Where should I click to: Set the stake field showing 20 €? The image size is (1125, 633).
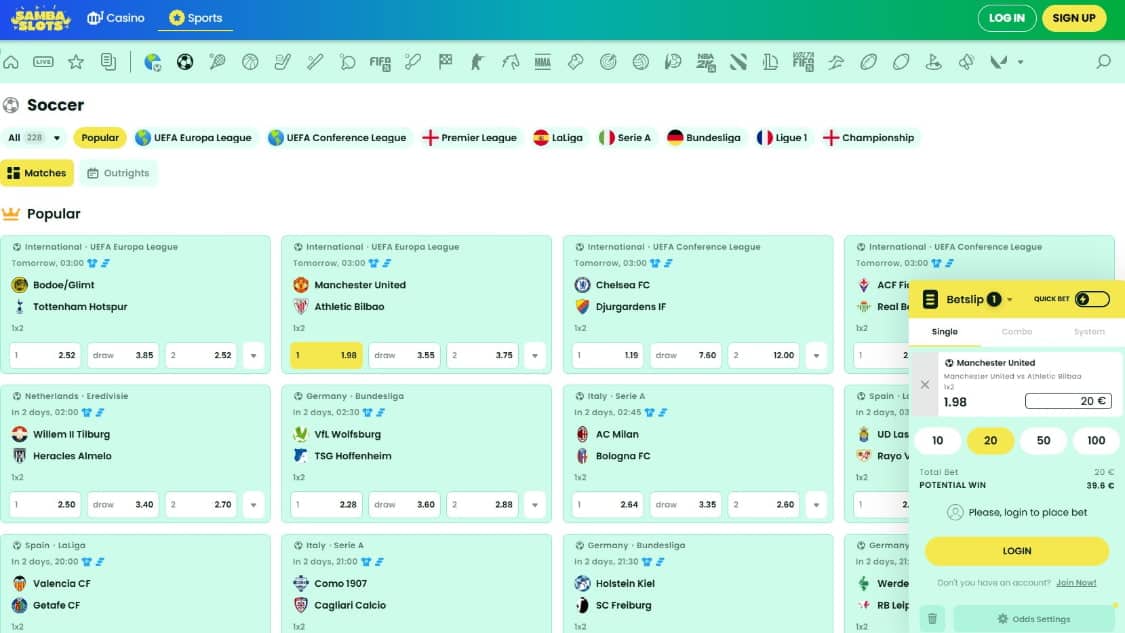[x=1068, y=401]
